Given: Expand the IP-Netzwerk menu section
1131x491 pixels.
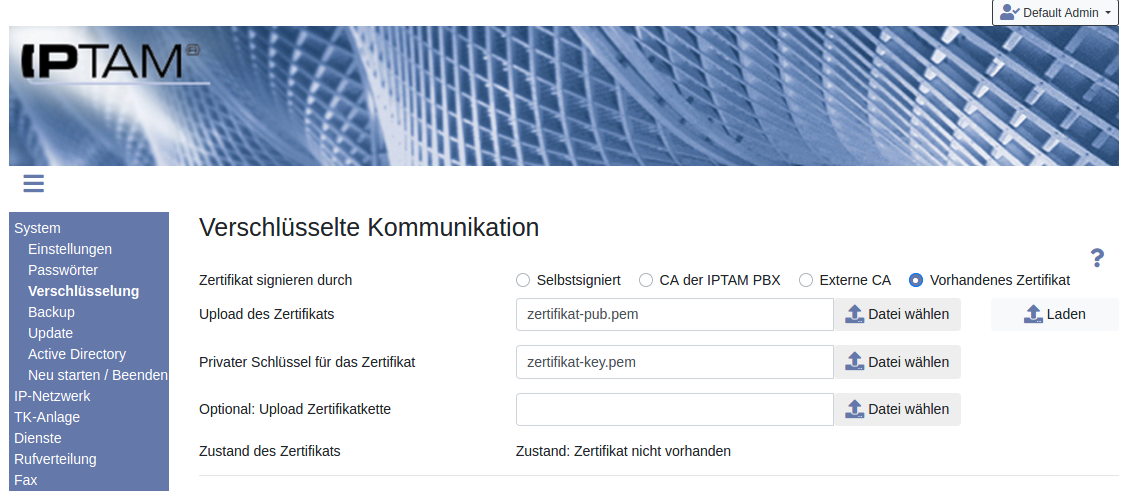Looking at the screenshot, I should click(52, 396).
